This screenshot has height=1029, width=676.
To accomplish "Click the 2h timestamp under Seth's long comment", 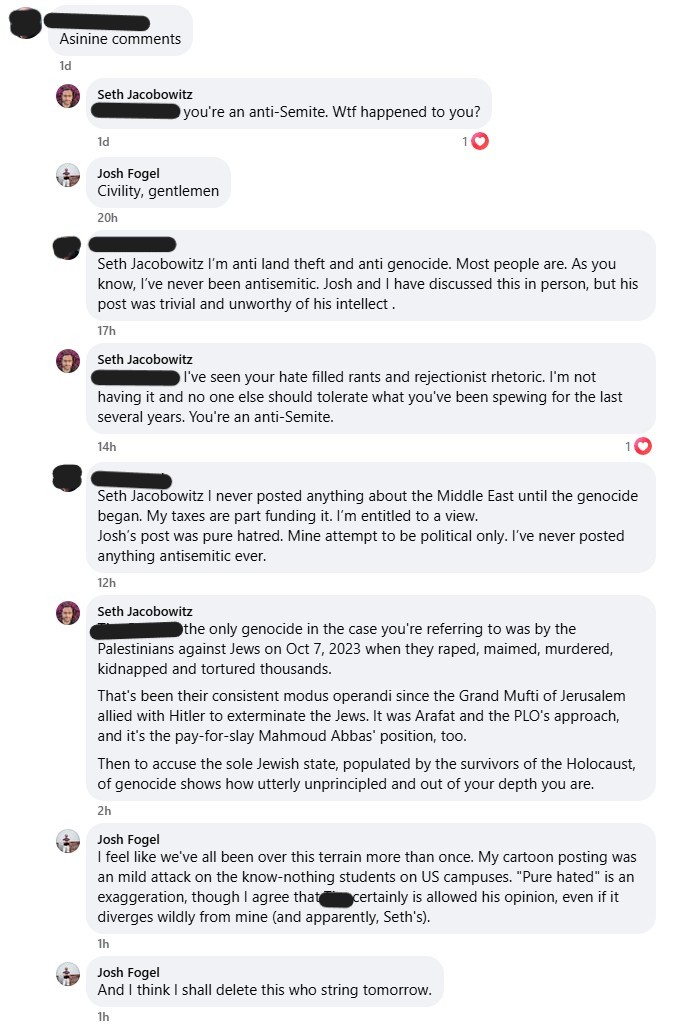I will [x=104, y=811].
